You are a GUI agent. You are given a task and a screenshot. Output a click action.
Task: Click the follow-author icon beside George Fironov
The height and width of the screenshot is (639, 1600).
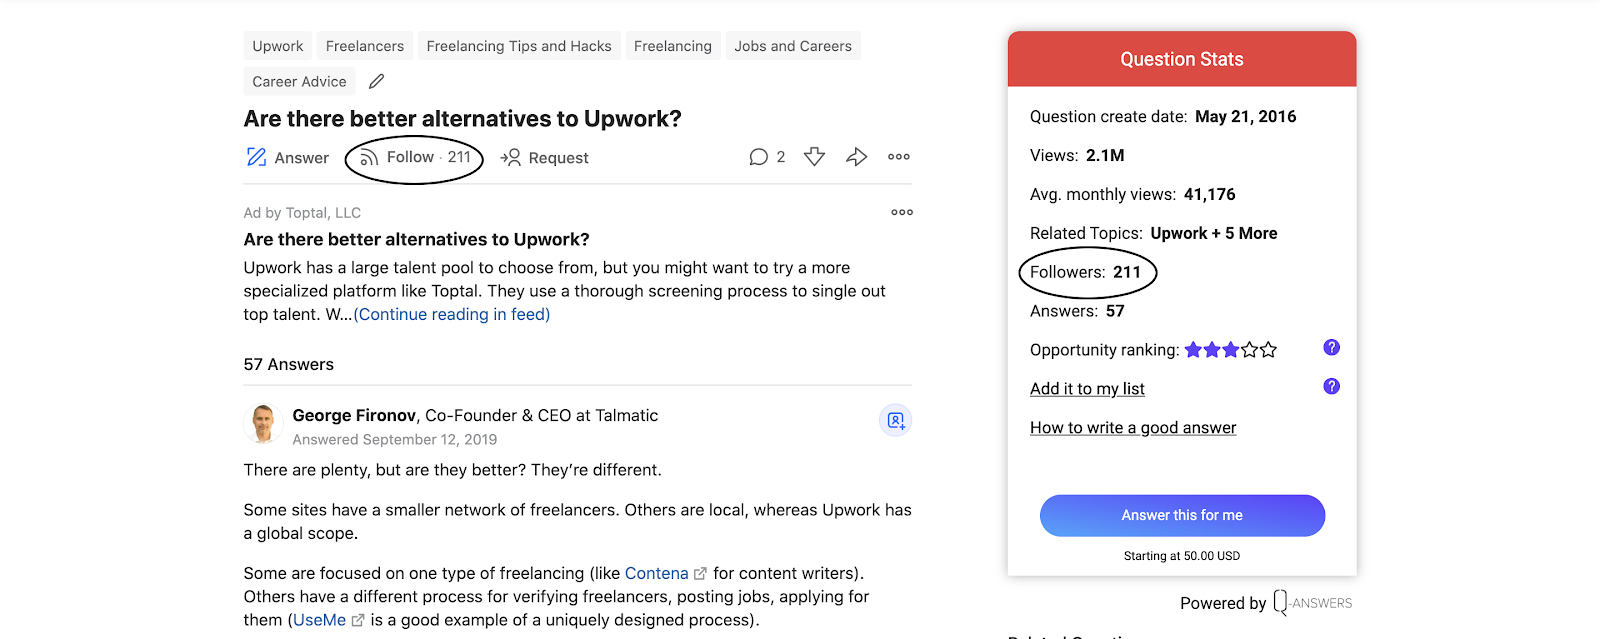(895, 420)
